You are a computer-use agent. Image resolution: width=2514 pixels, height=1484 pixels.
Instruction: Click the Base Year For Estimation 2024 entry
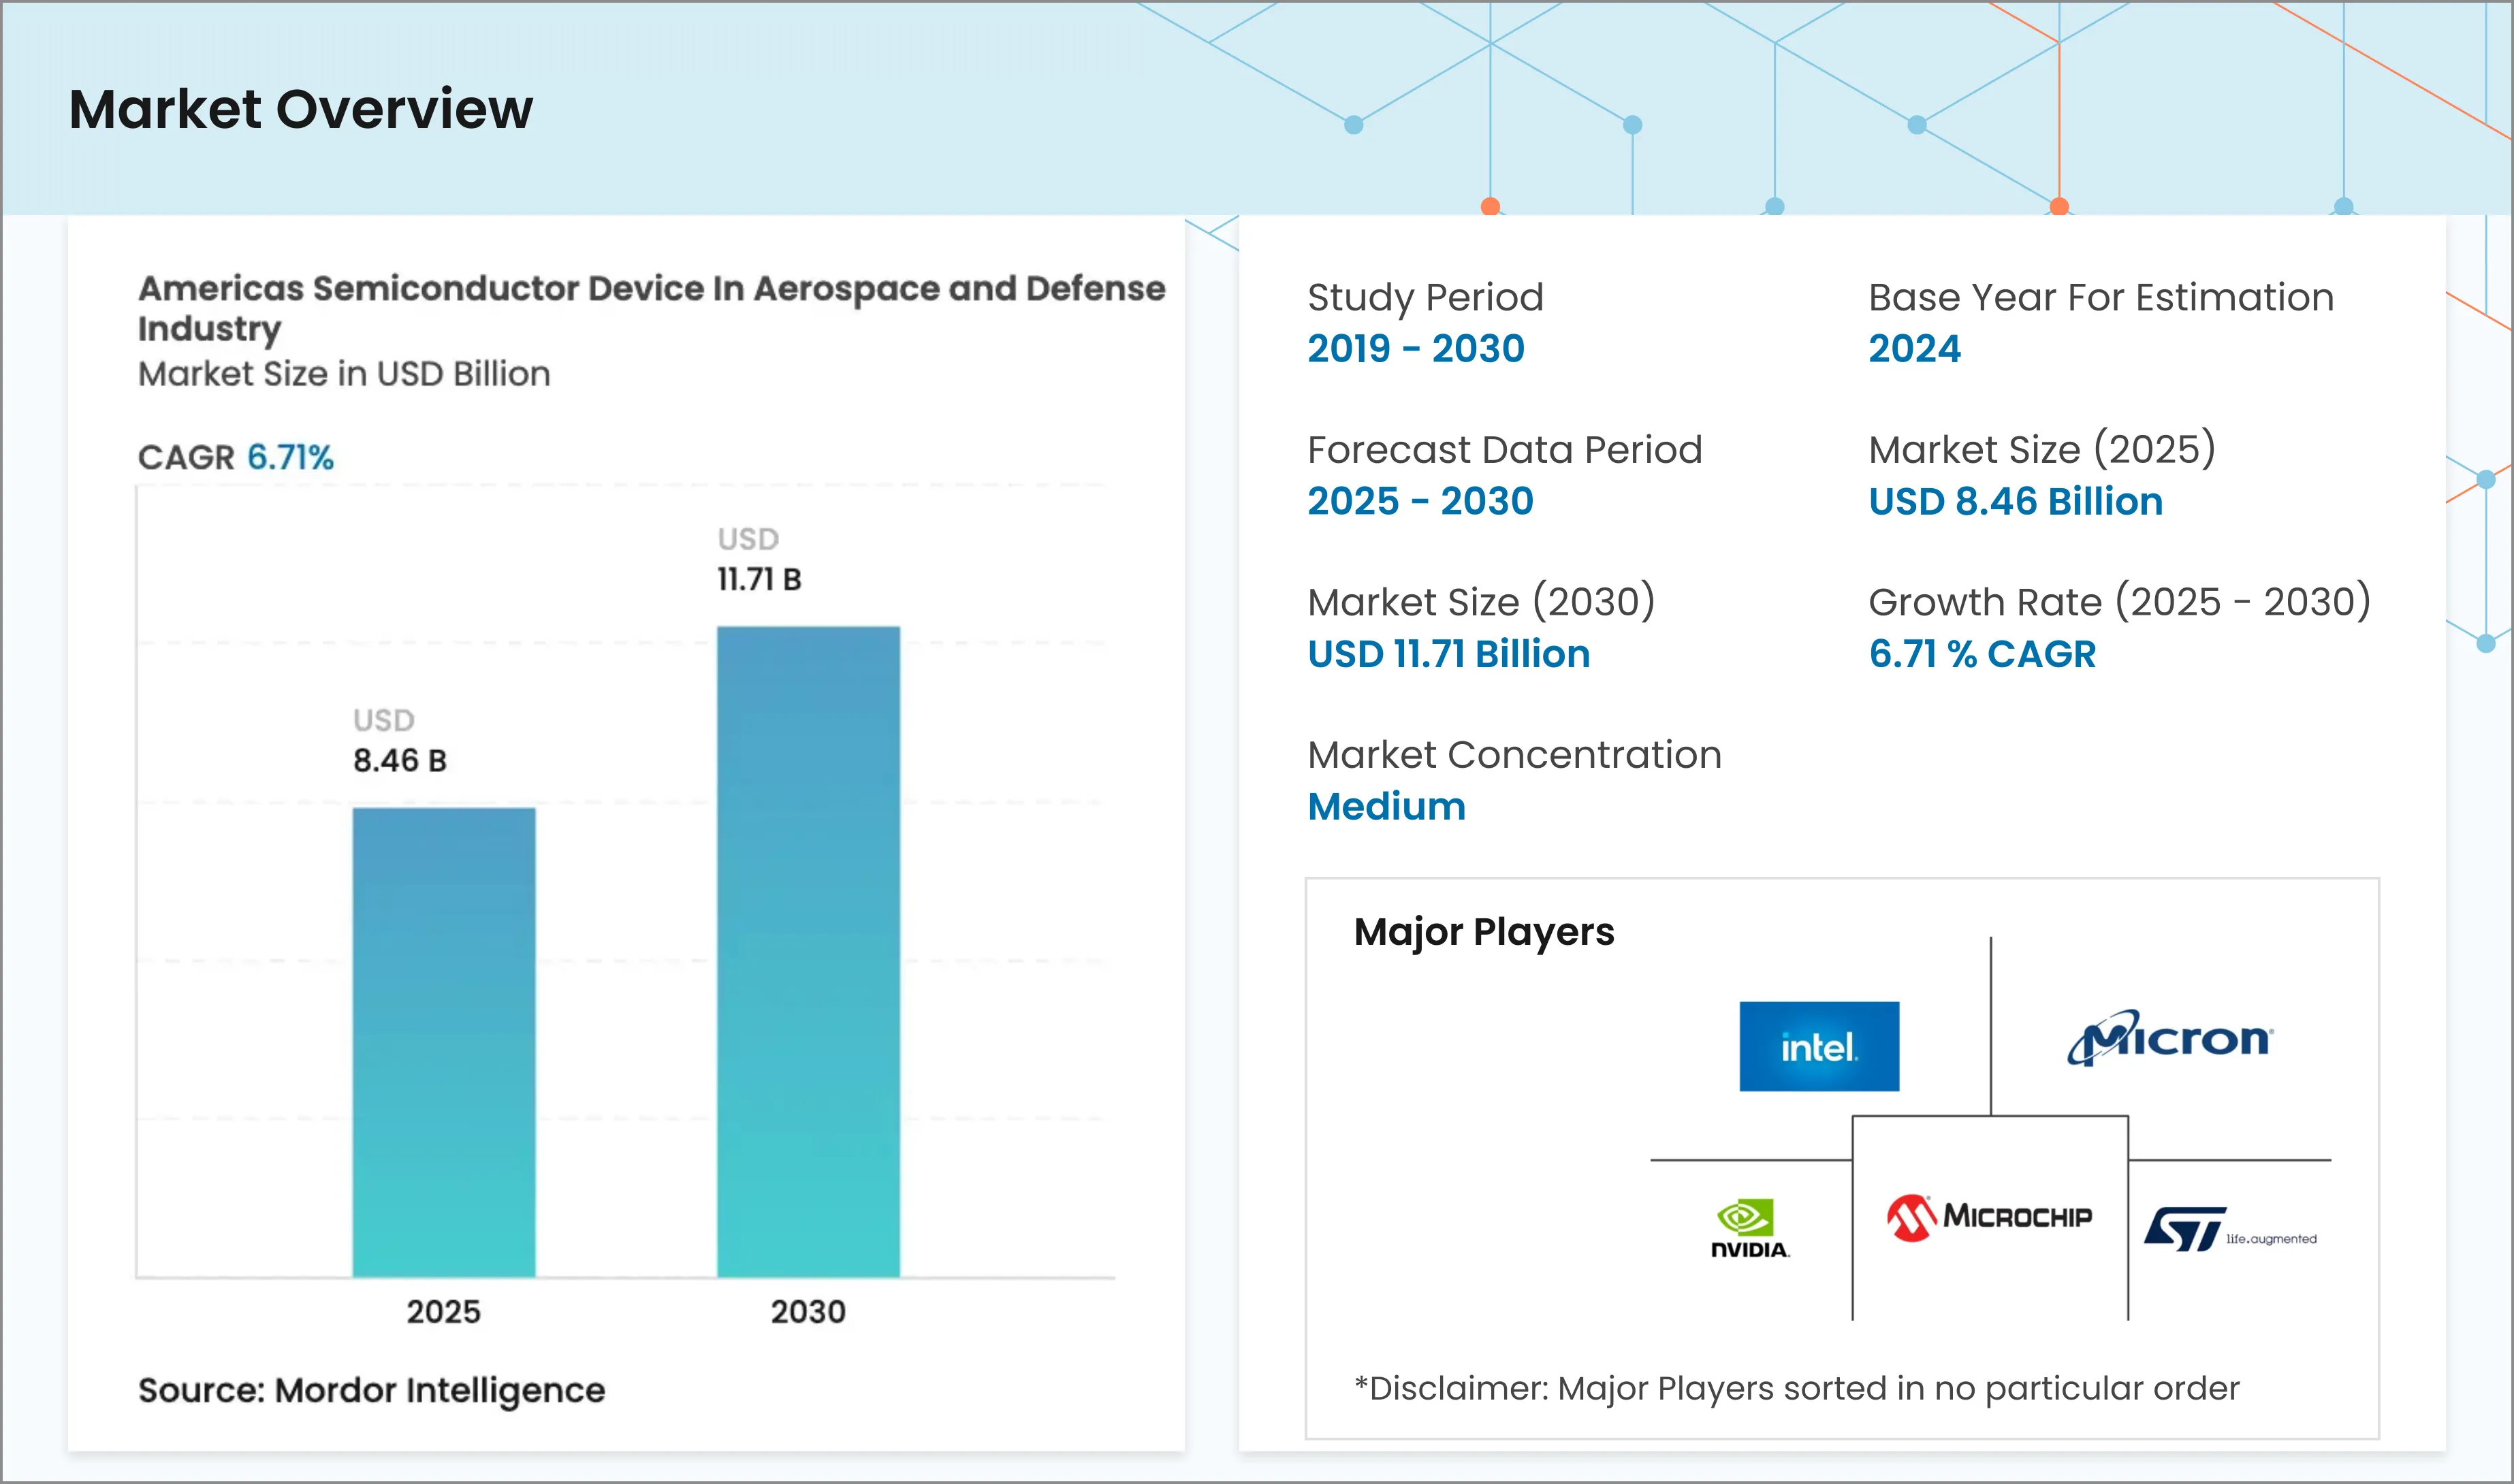click(1913, 349)
